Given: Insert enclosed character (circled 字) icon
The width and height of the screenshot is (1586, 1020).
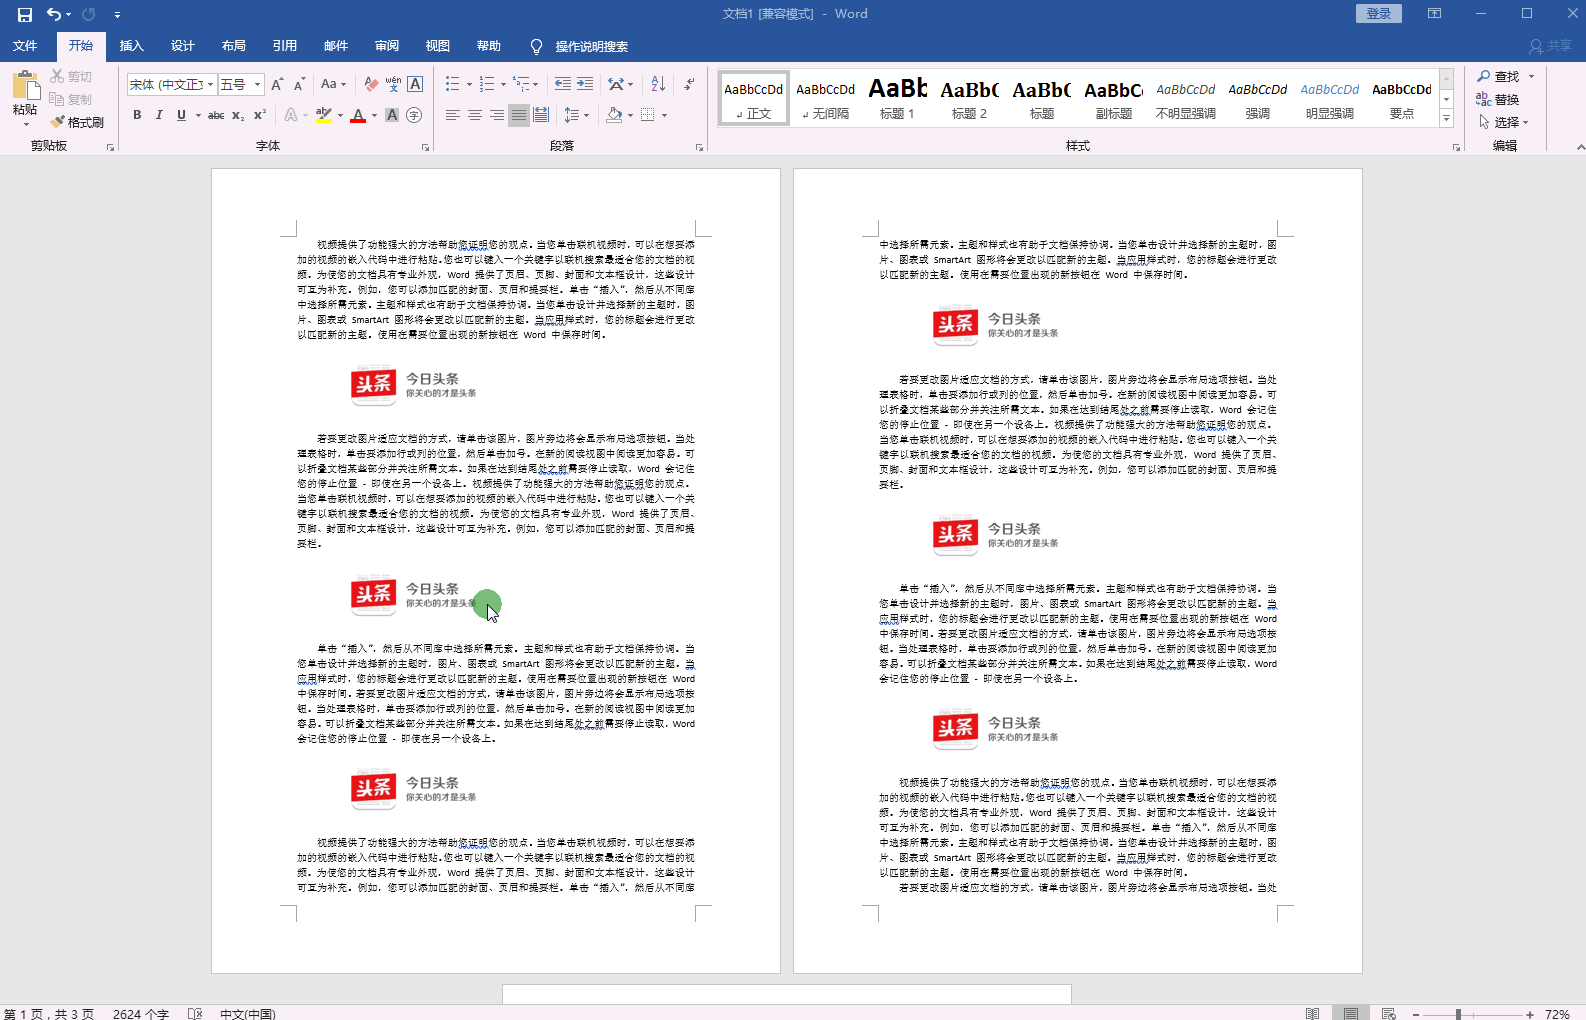Looking at the screenshot, I should pos(414,116).
